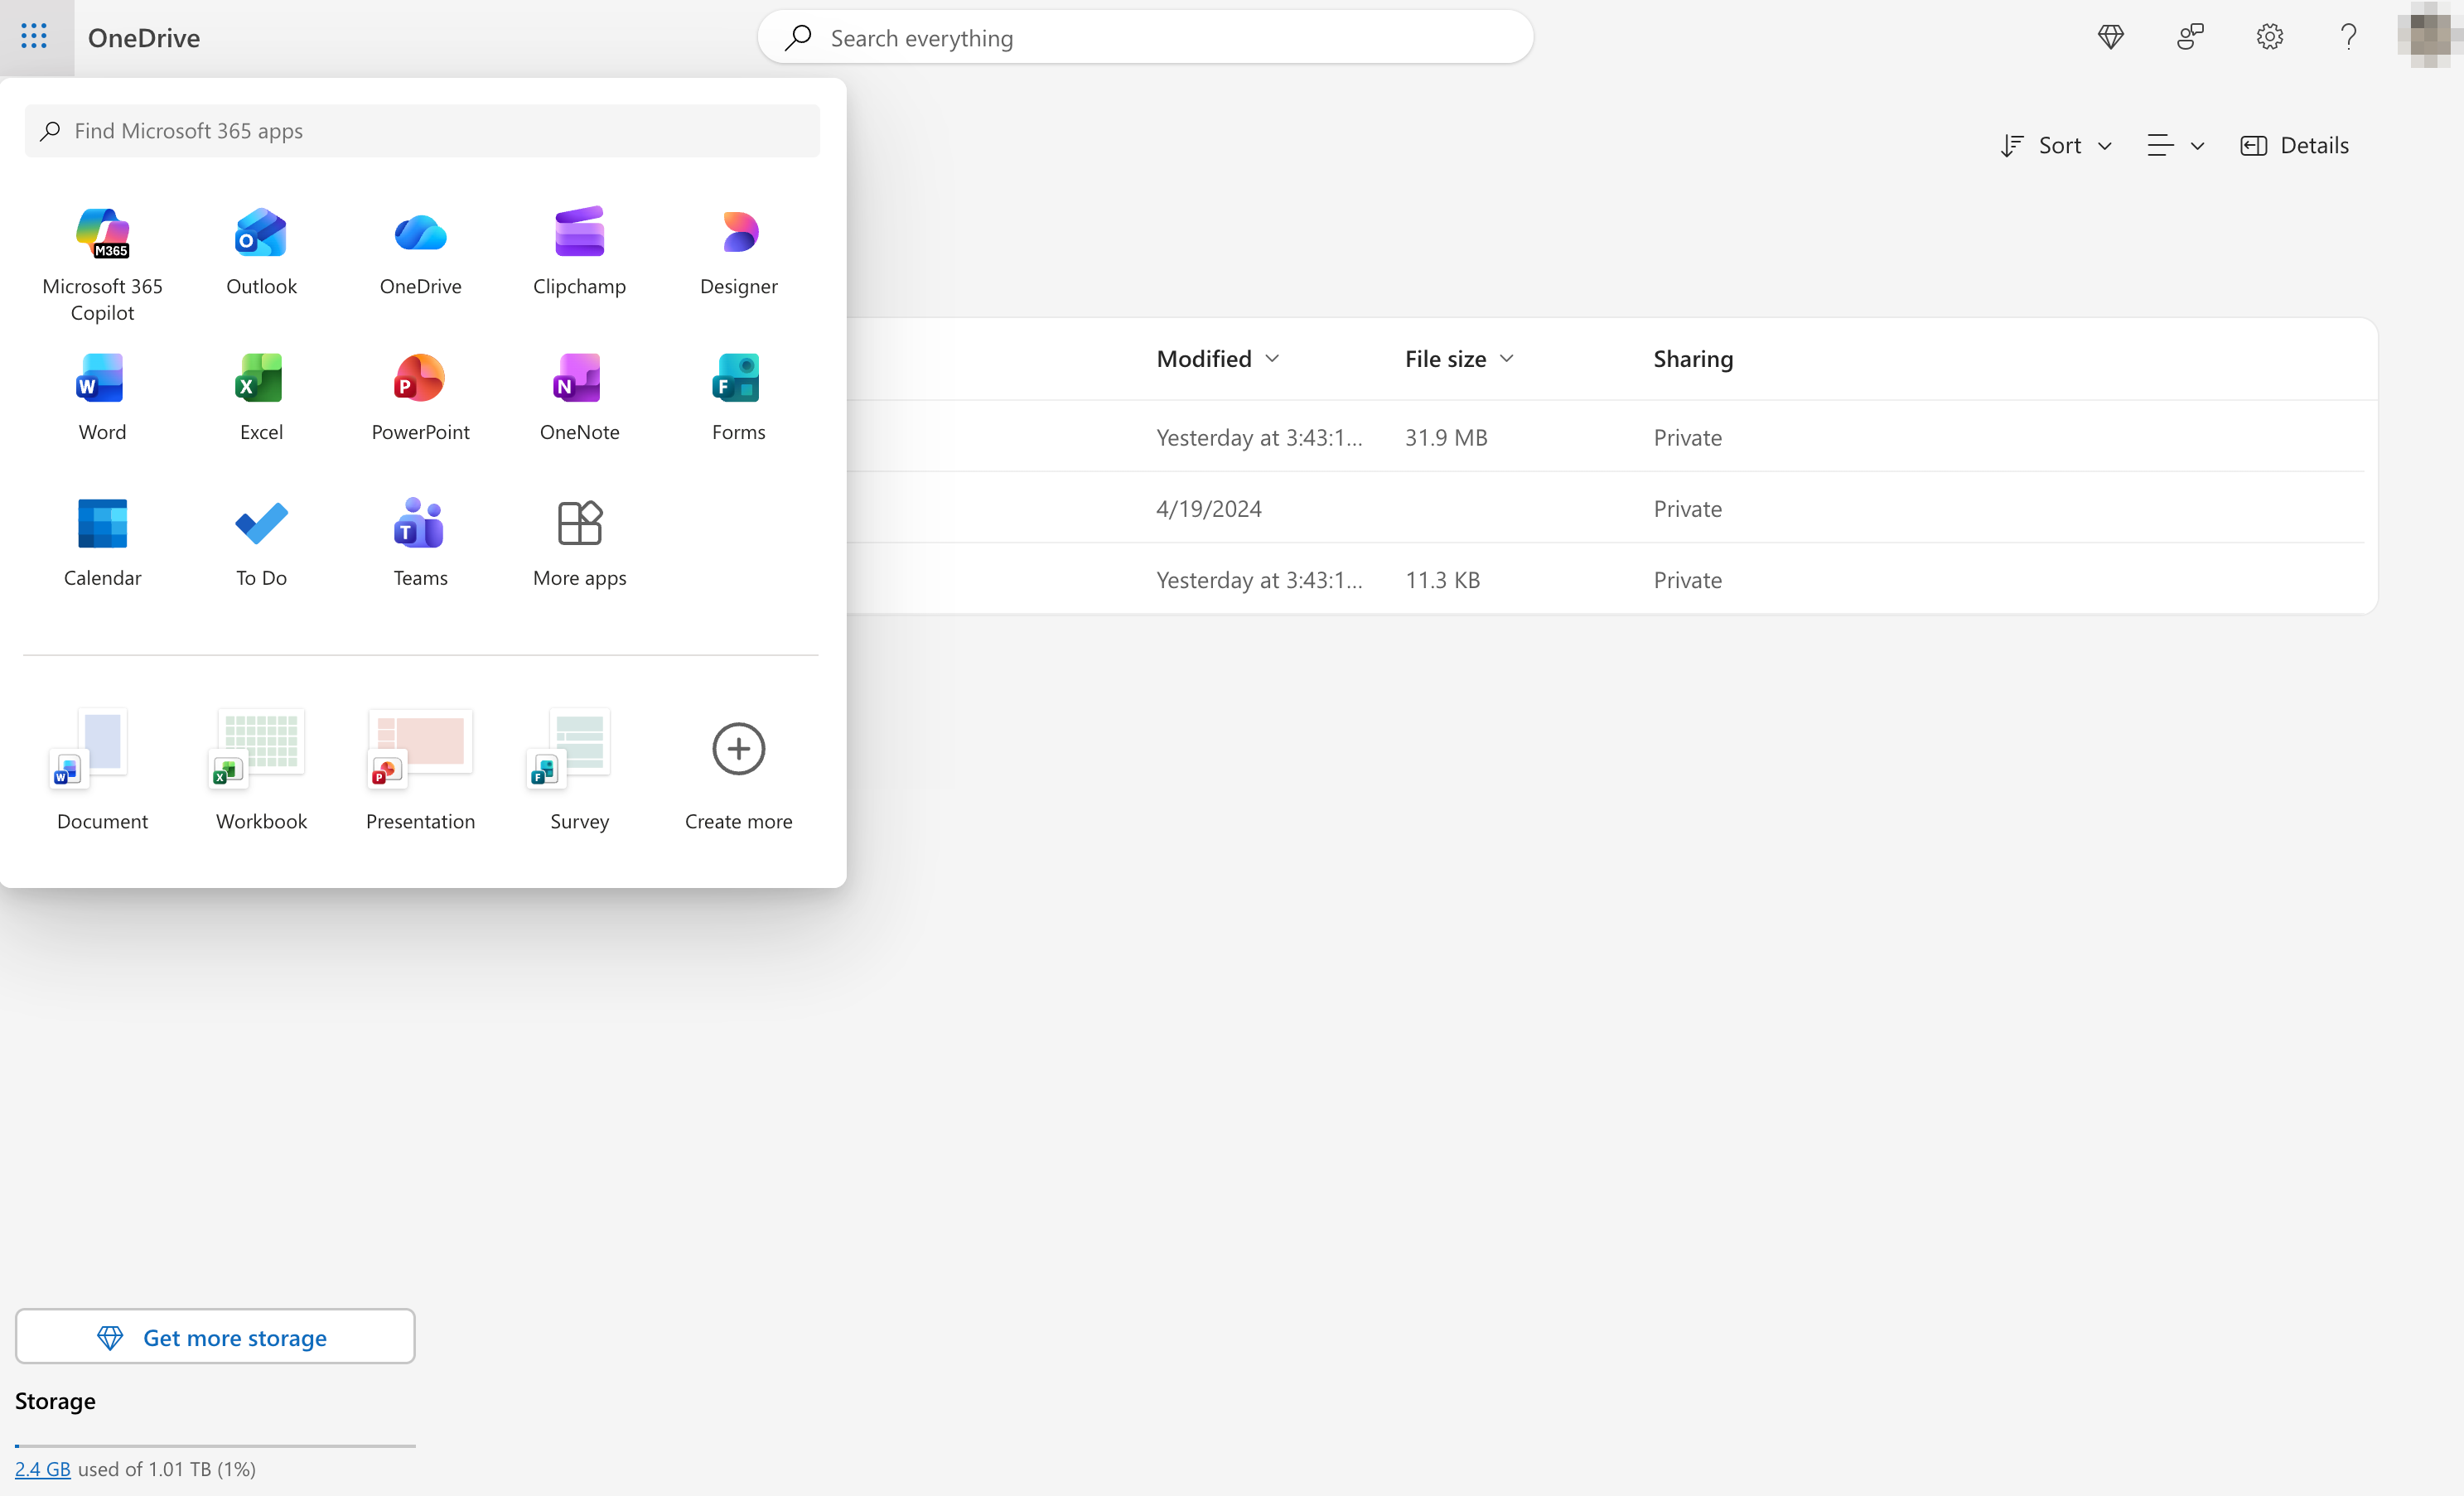Open the 2.4 GB storage link
The height and width of the screenshot is (1496, 2464).
click(42, 1468)
